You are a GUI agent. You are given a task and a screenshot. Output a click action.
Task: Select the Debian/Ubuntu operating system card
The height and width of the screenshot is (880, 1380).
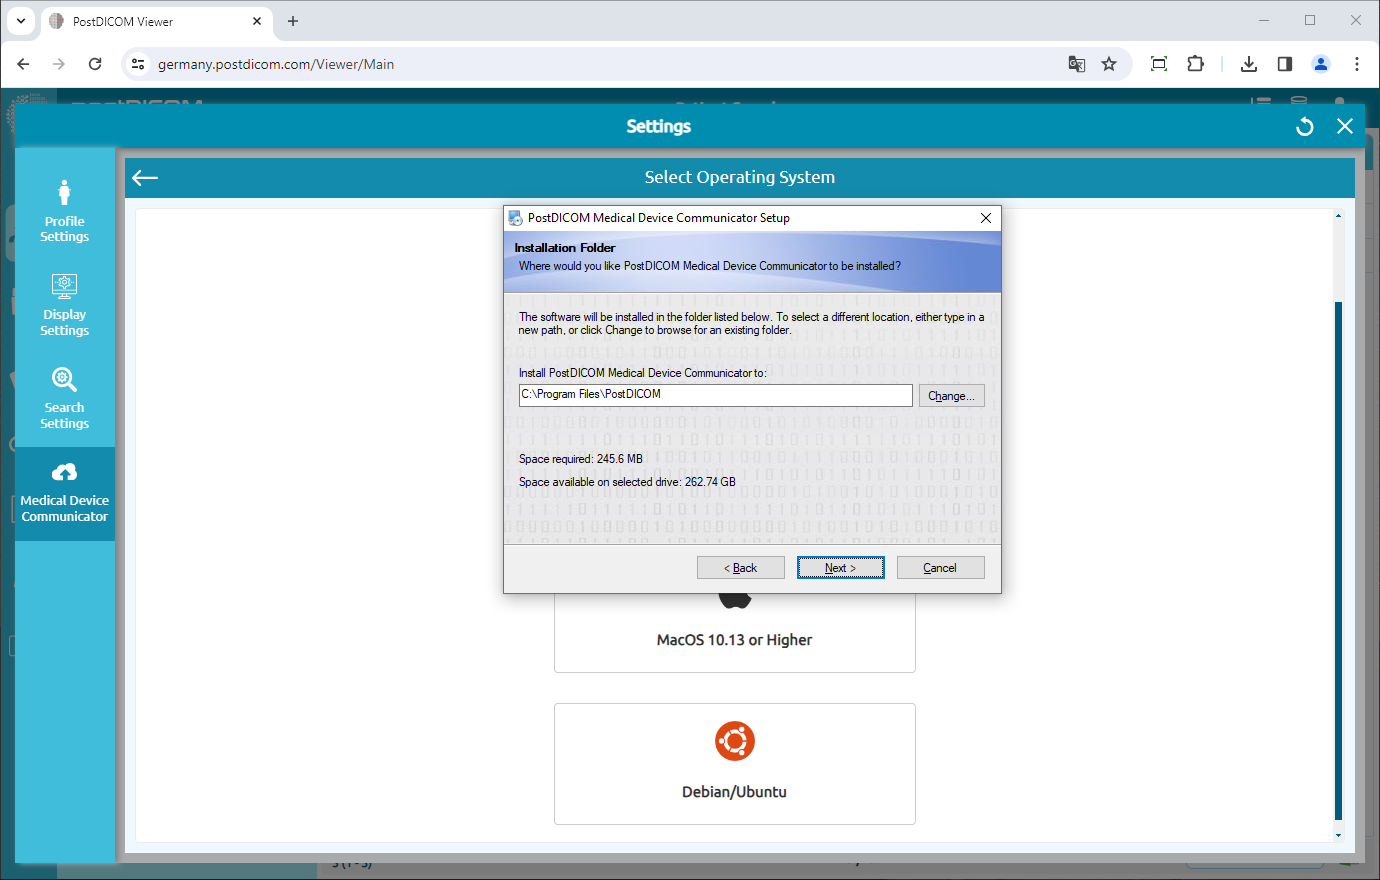tap(734, 764)
